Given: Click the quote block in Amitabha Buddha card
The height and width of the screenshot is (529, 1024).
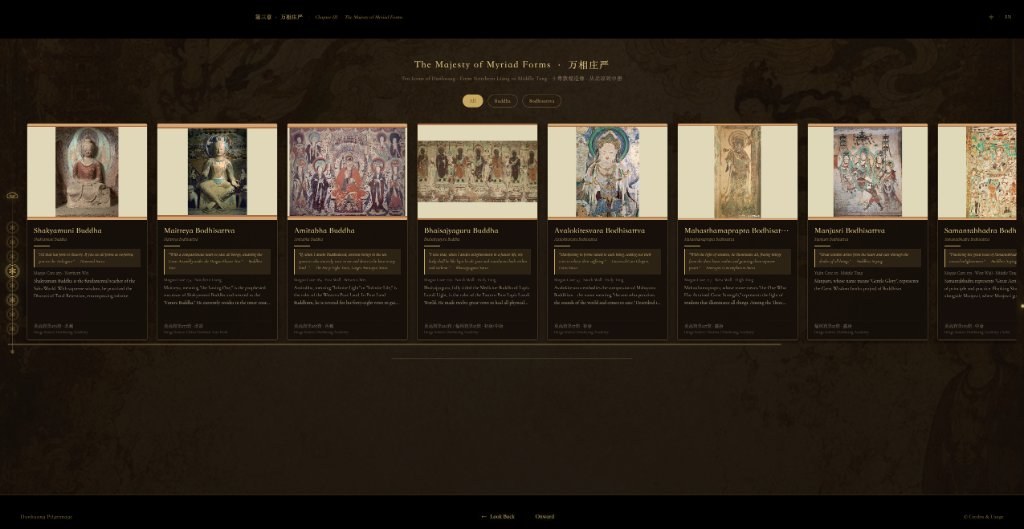Looking at the screenshot, I should point(347,261).
